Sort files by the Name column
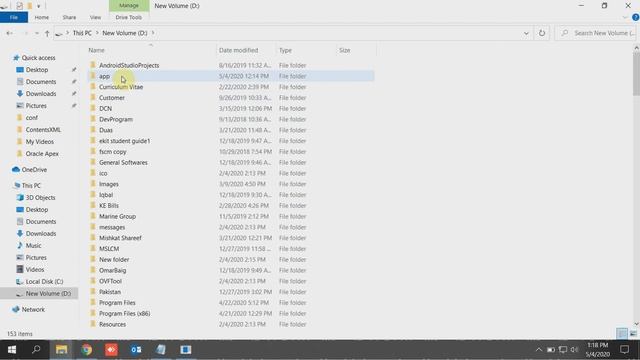Viewport: 640px width, 360px height. point(97,50)
